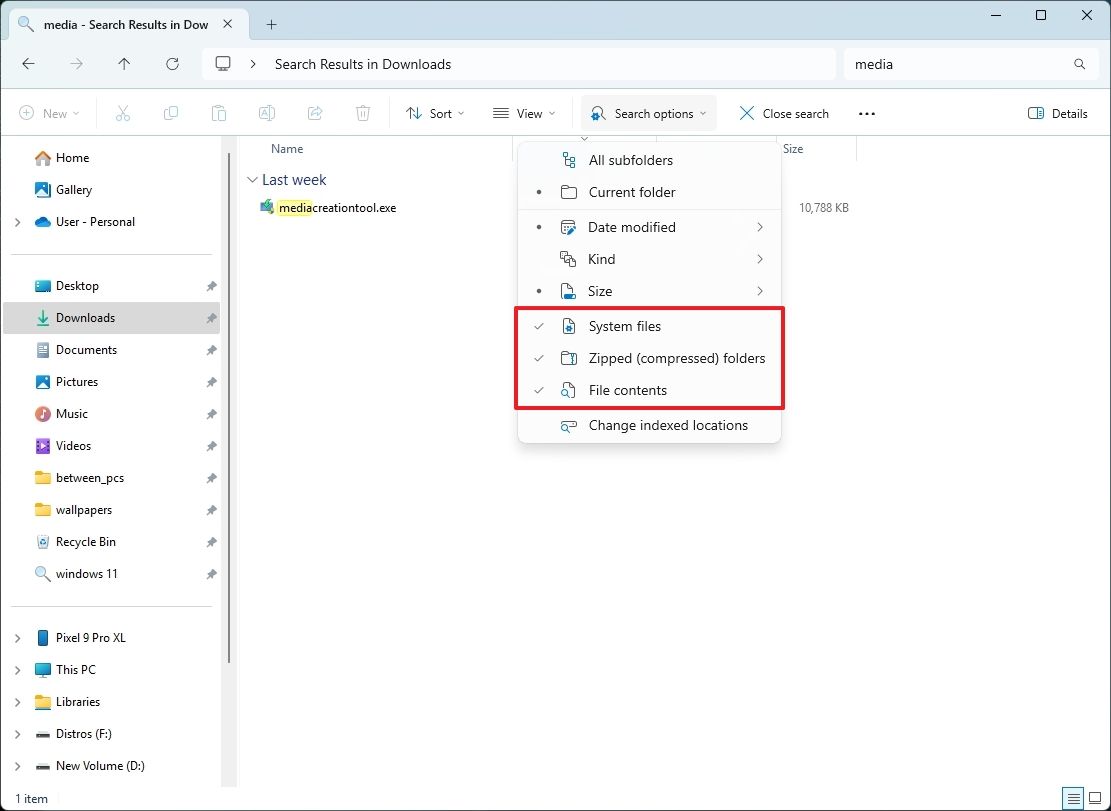Screen dimensions: 1111x811
Task: Click the Paste icon in the toolbar
Action: [219, 113]
